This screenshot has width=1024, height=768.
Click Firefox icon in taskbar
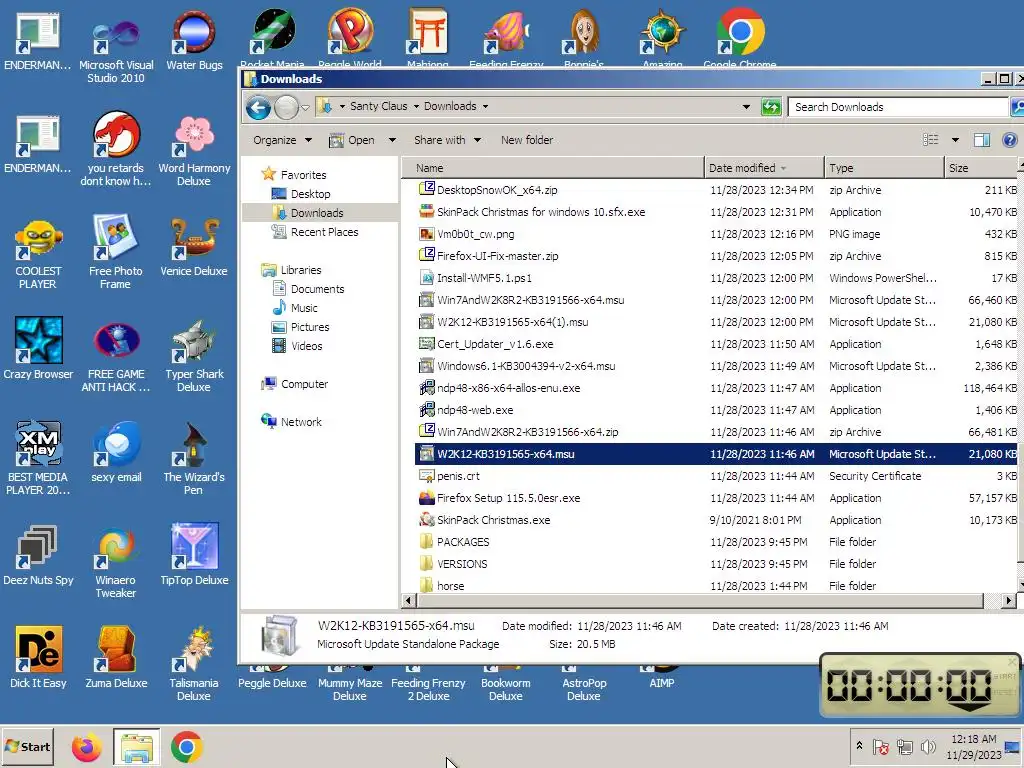pyautogui.click(x=87, y=748)
